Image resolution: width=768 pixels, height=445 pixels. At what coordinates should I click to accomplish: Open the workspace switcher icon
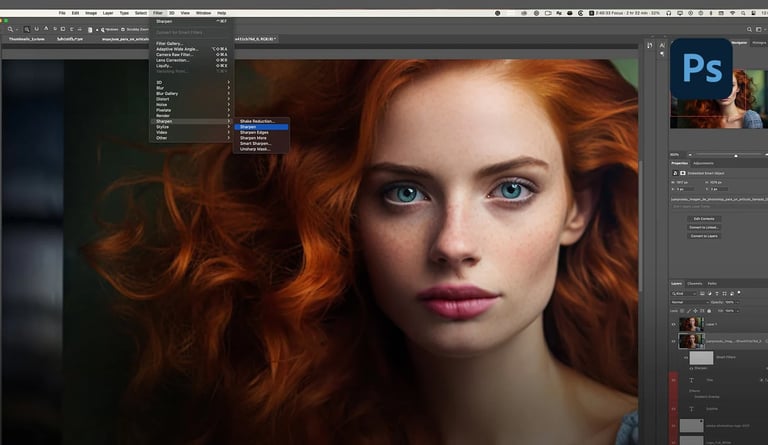759,29
